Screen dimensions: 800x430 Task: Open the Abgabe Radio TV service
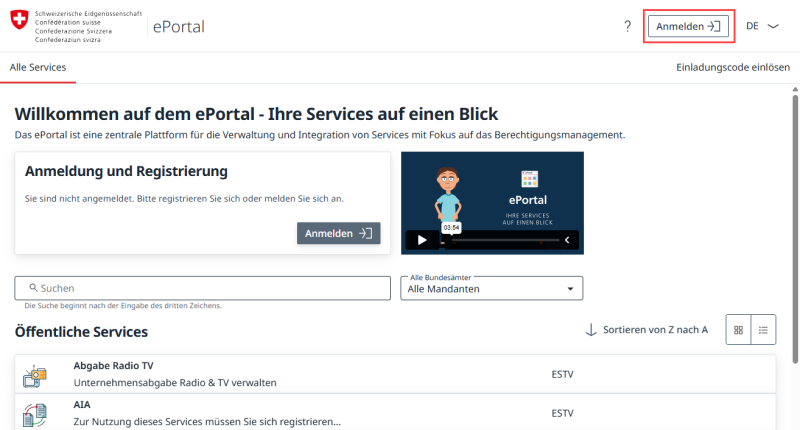pyautogui.click(x=114, y=366)
